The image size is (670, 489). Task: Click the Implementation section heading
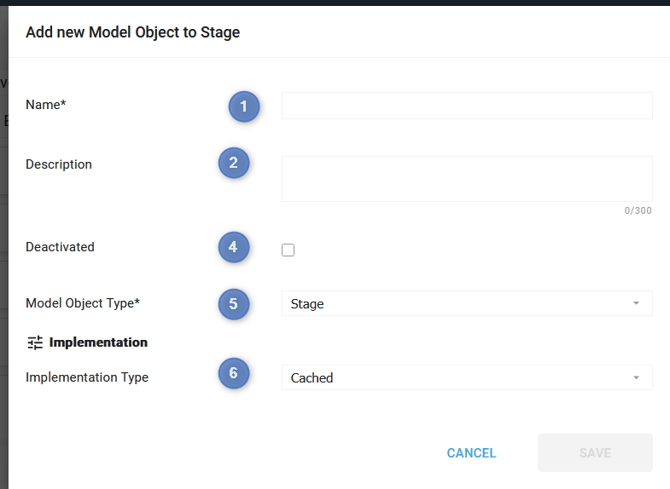coord(98,343)
